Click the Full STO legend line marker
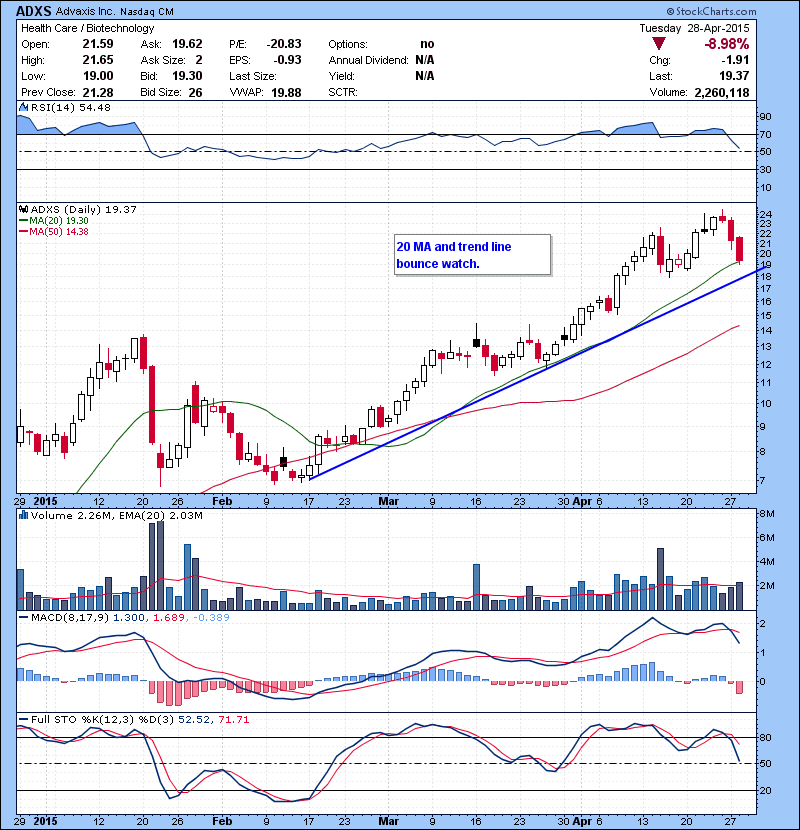This screenshot has height=830, width=800. click(x=24, y=719)
